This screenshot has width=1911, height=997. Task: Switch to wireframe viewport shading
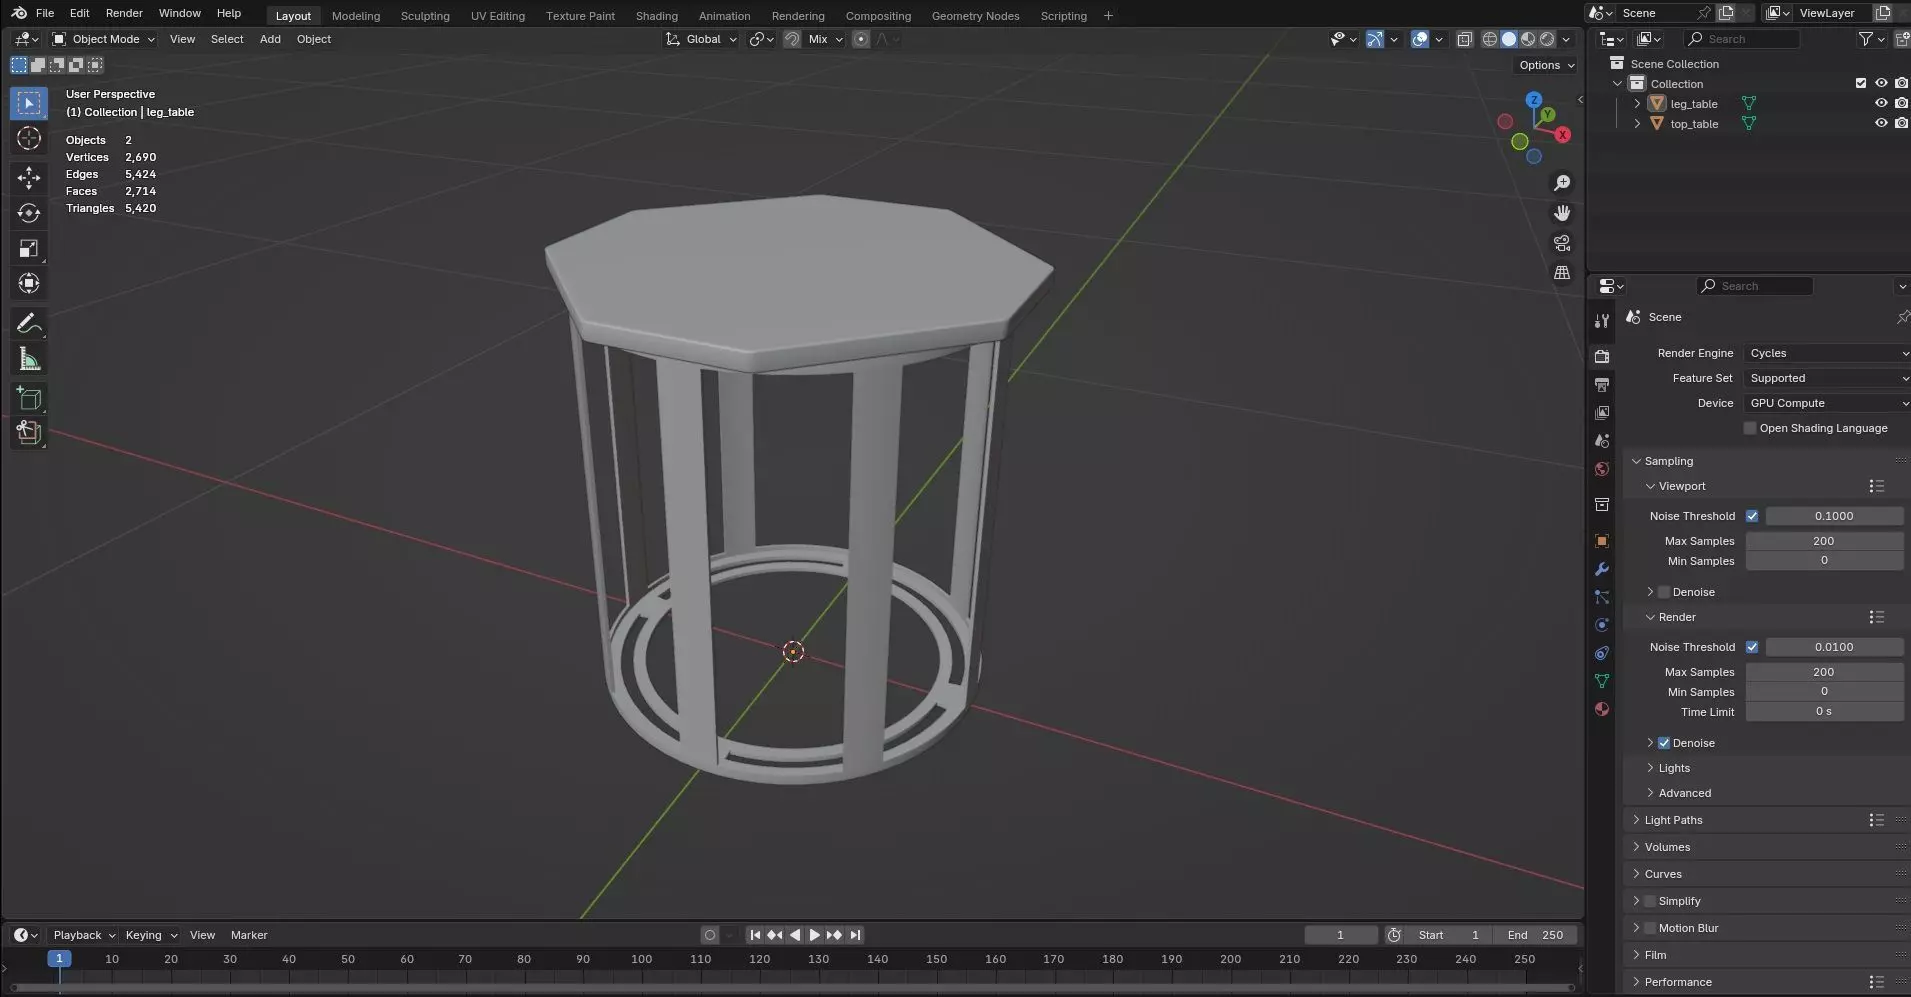tap(1490, 39)
